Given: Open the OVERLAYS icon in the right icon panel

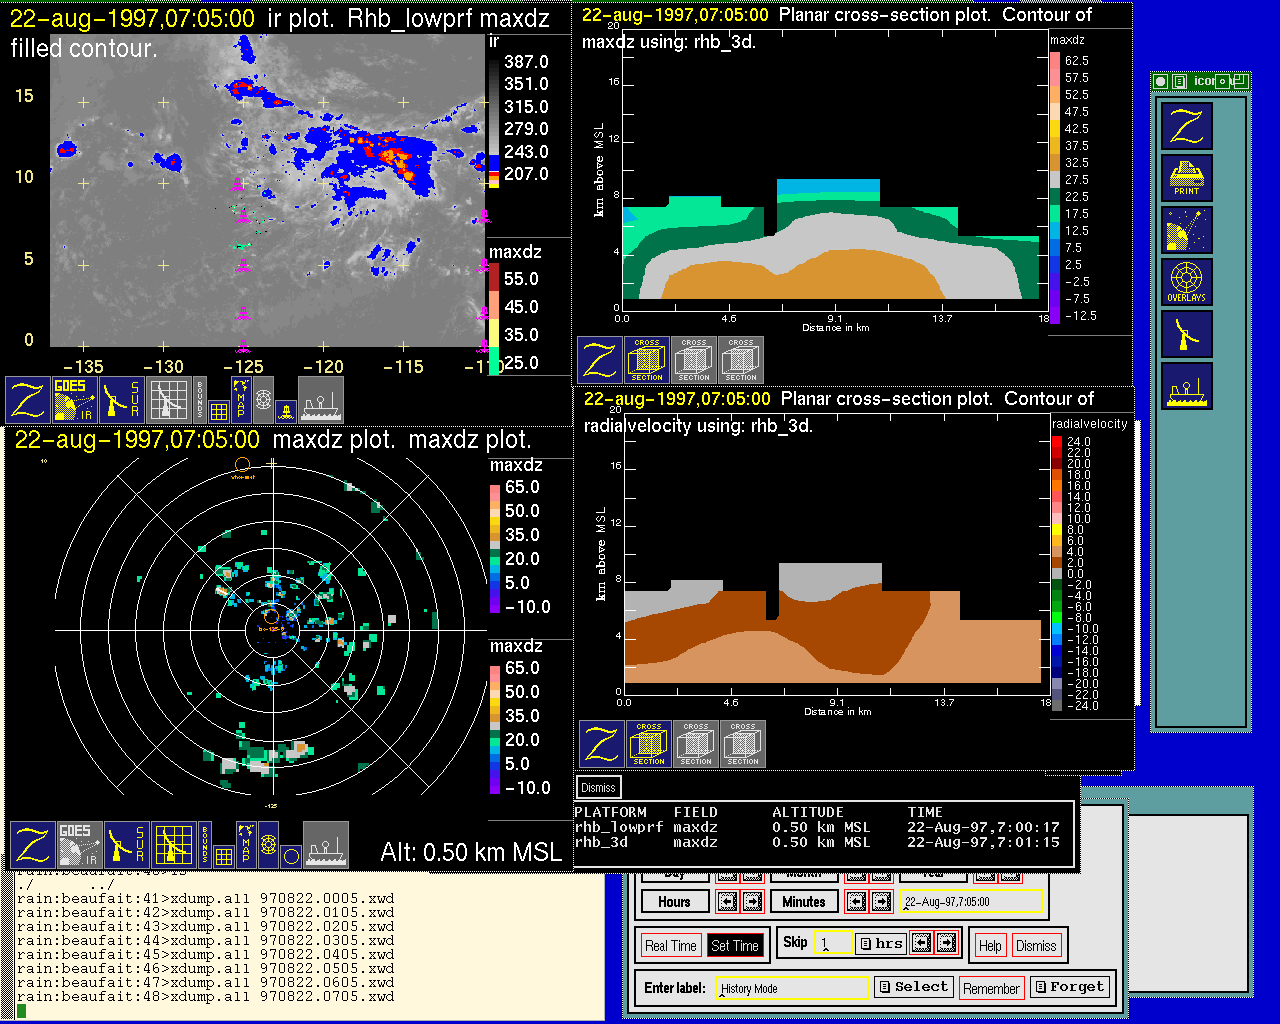Looking at the screenshot, I should click(x=1187, y=282).
